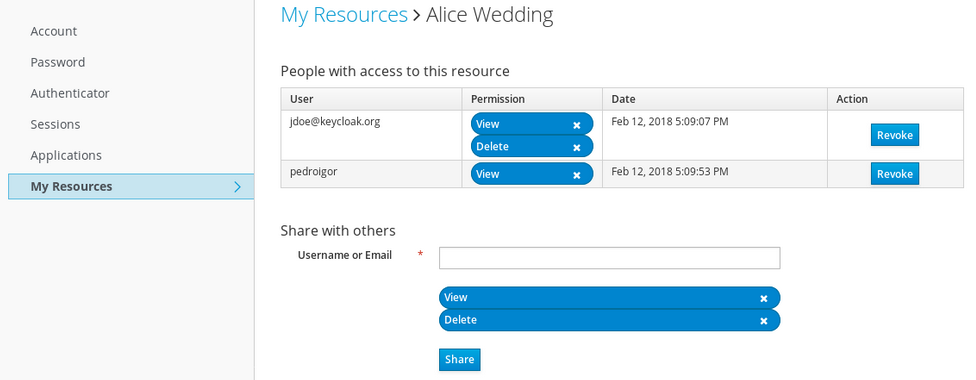Revoke access for pedroigor
The image size is (976, 380).
tap(894, 174)
